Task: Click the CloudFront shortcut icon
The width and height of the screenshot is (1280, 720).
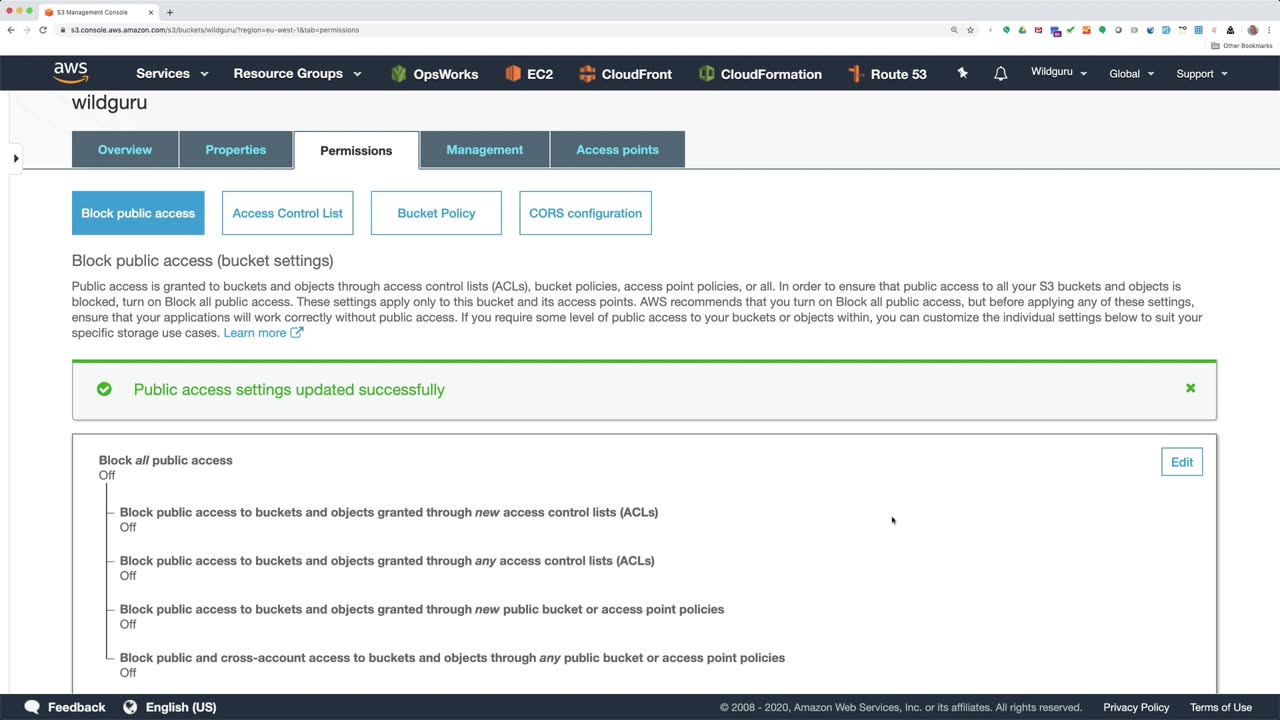Action: coord(587,74)
